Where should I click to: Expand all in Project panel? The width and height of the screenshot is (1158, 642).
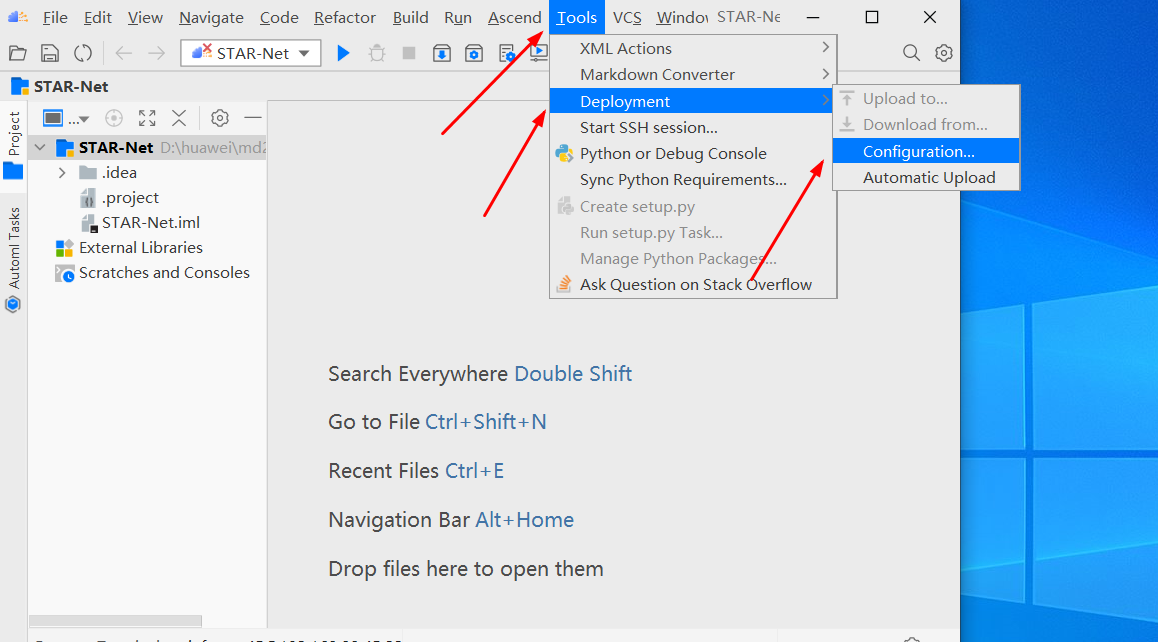(147, 118)
